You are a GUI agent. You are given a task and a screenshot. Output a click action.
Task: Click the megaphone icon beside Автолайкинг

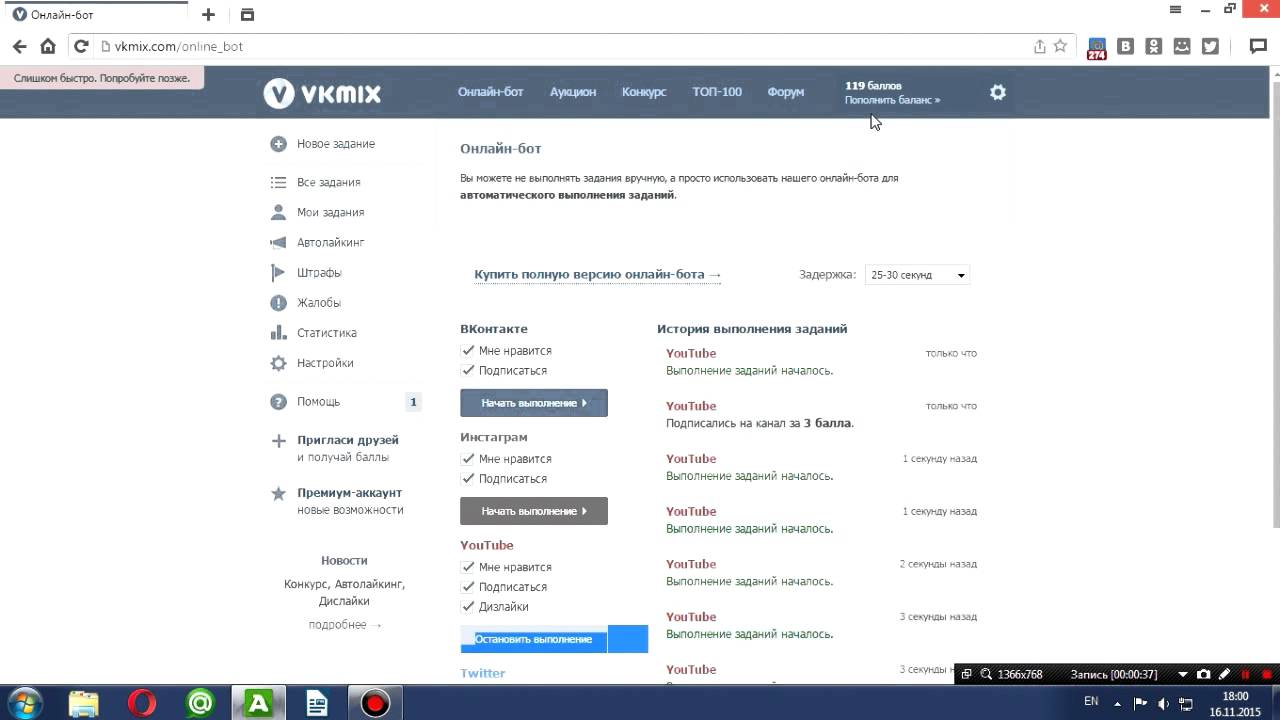tap(278, 243)
